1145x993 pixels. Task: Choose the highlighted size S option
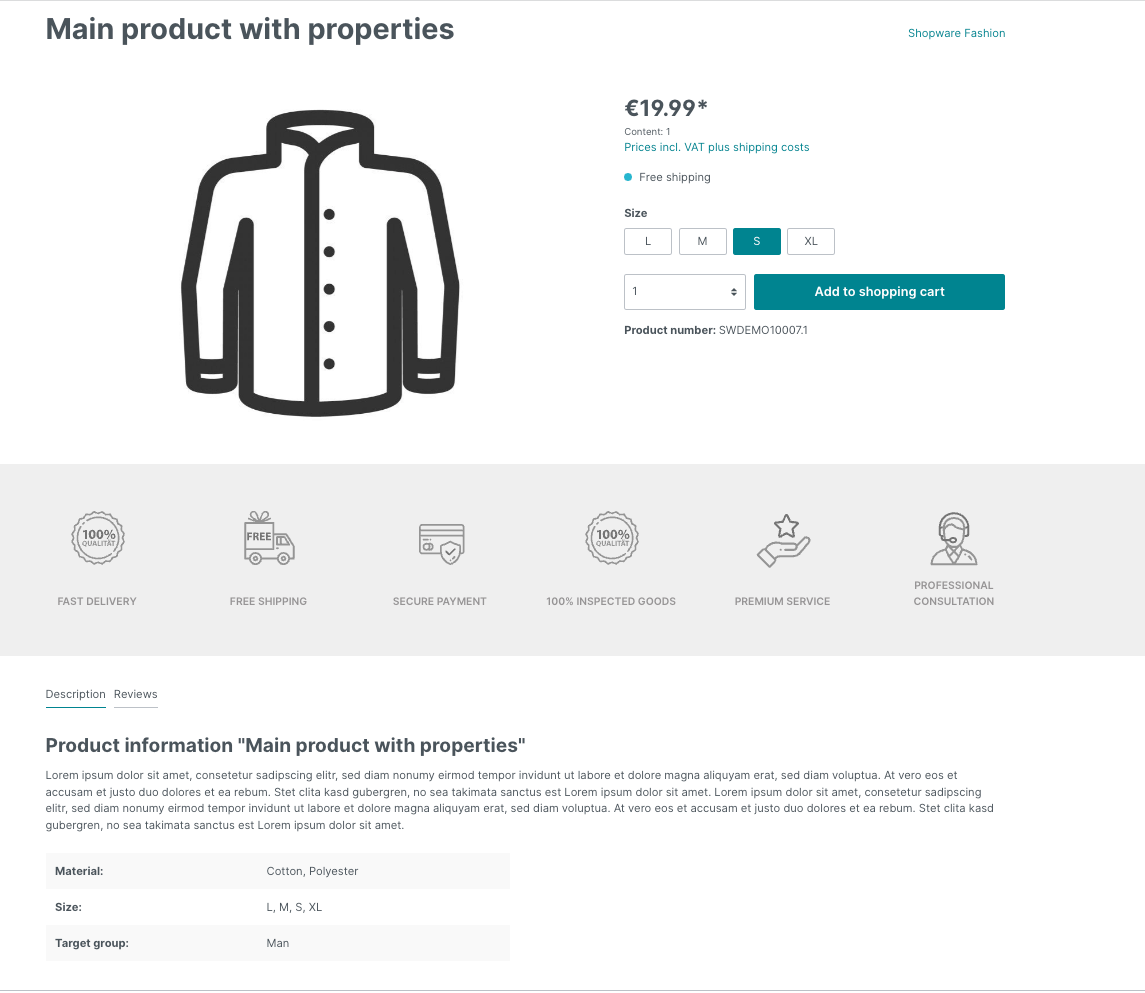[x=757, y=242]
